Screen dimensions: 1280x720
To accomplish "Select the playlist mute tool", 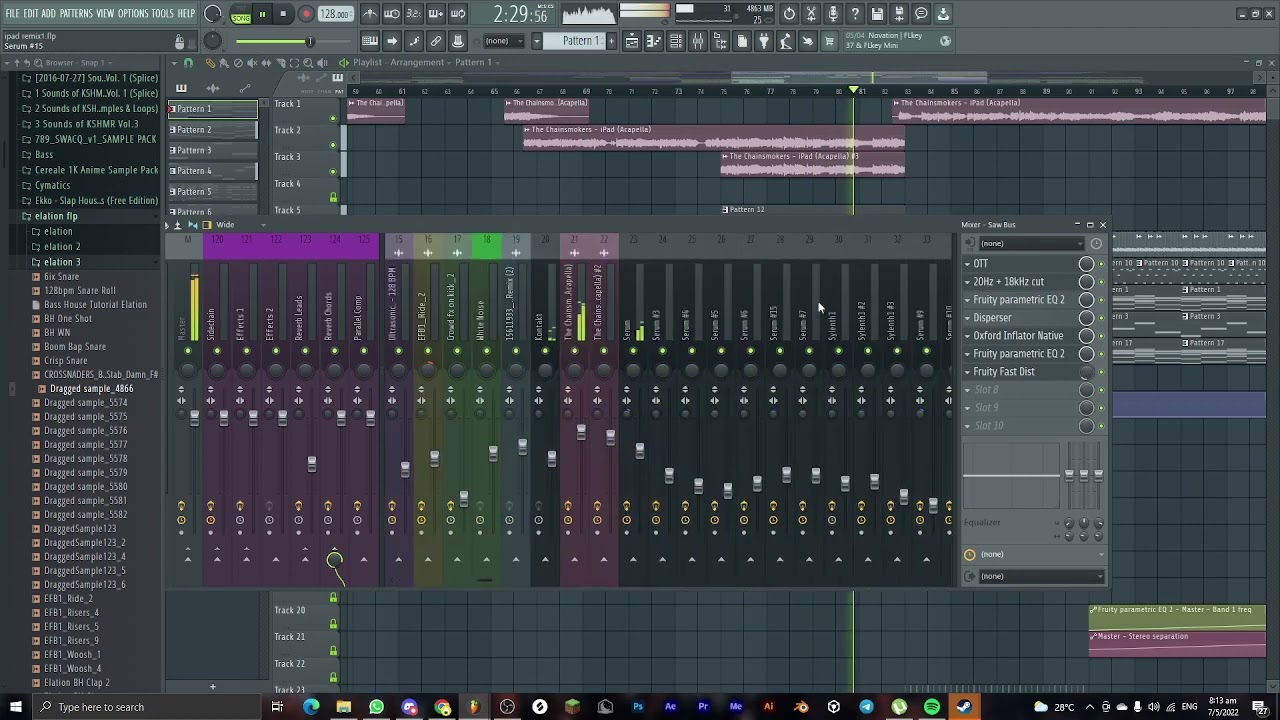I will coord(252,62).
